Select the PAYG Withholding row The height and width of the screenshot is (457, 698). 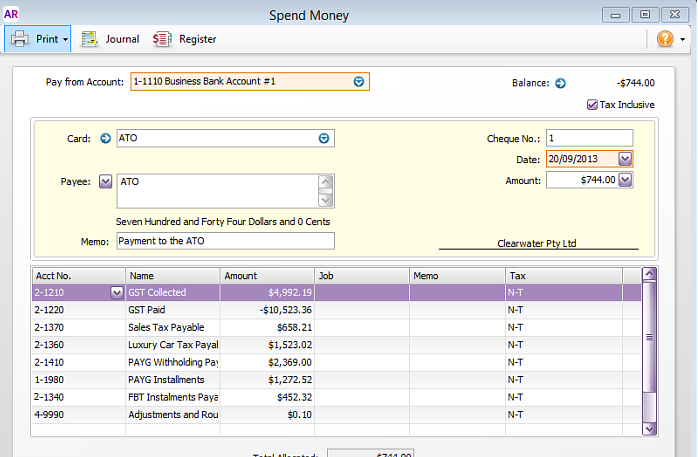337,362
